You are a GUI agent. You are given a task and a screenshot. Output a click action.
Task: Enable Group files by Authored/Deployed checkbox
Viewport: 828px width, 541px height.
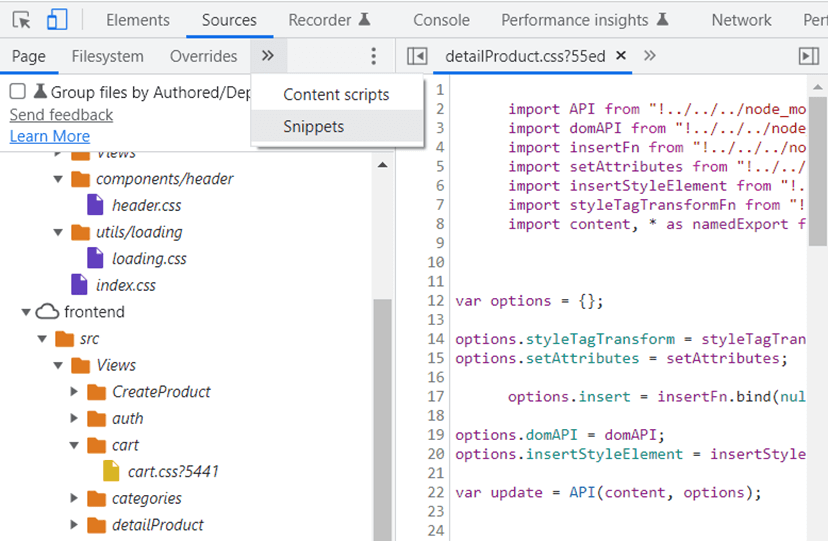pos(18,92)
